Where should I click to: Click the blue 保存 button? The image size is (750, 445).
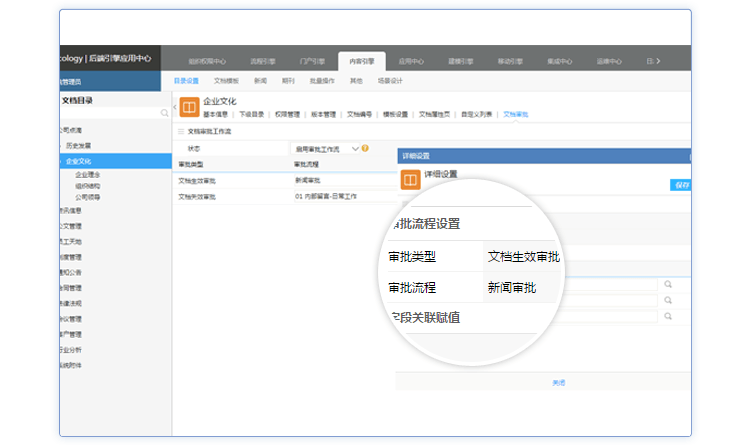pyautogui.click(x=680, y=185)
